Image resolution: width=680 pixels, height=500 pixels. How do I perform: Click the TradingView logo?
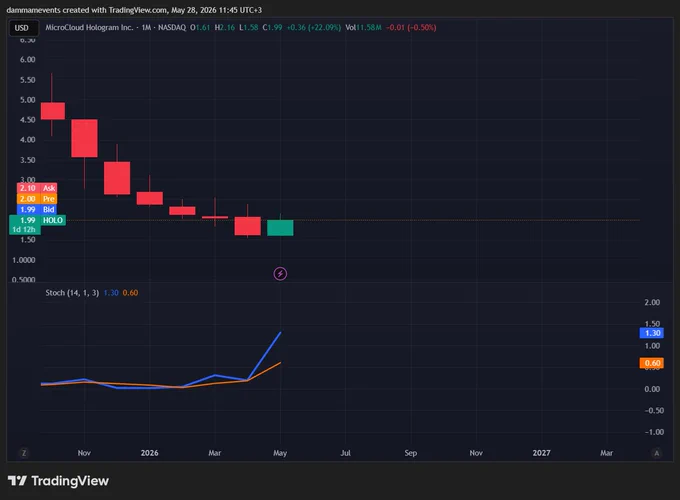(58, 481)
